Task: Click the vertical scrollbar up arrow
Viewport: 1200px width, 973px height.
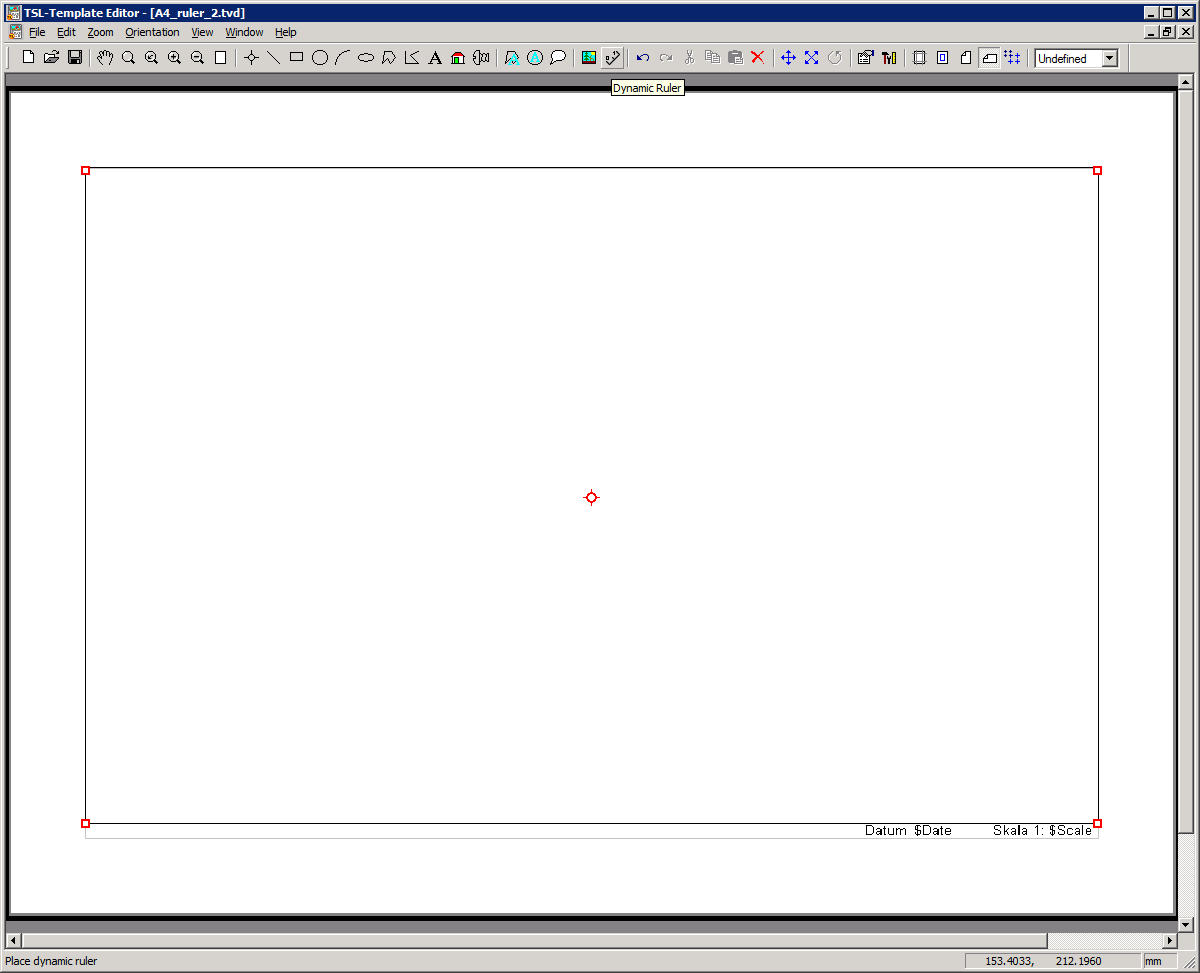Action: pyautogui.click(x=1186, y=82)
